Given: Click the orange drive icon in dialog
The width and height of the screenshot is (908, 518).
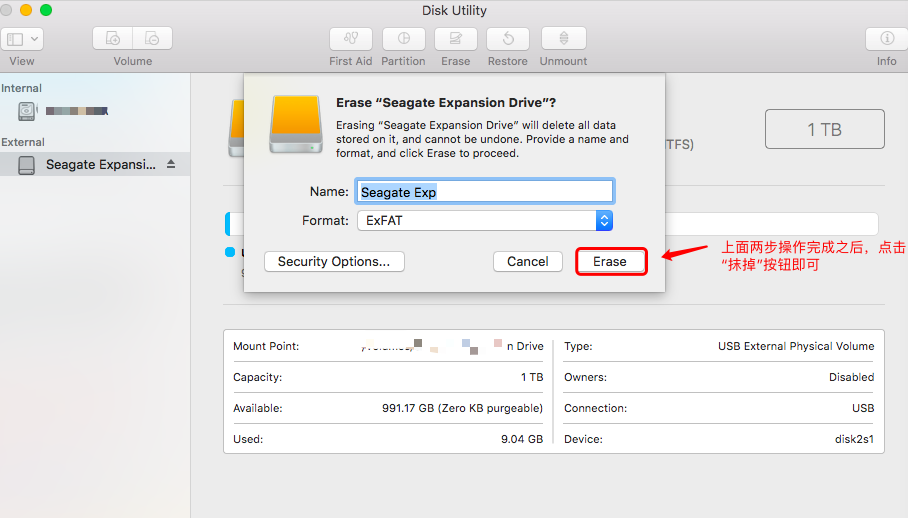Looking at the screenshot, I should tap(296, 124).
